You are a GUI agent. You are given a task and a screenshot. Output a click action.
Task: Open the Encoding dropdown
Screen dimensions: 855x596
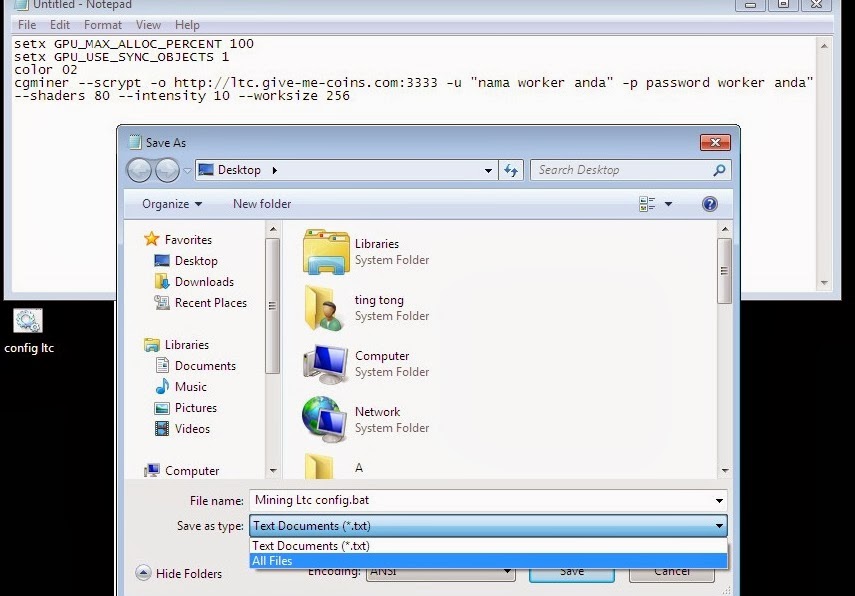[440, 571]
